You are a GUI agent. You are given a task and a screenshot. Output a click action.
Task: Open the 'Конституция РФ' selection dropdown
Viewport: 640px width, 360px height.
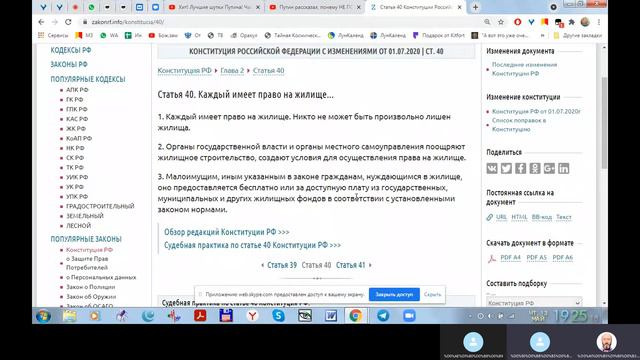(x=534, y=303)
